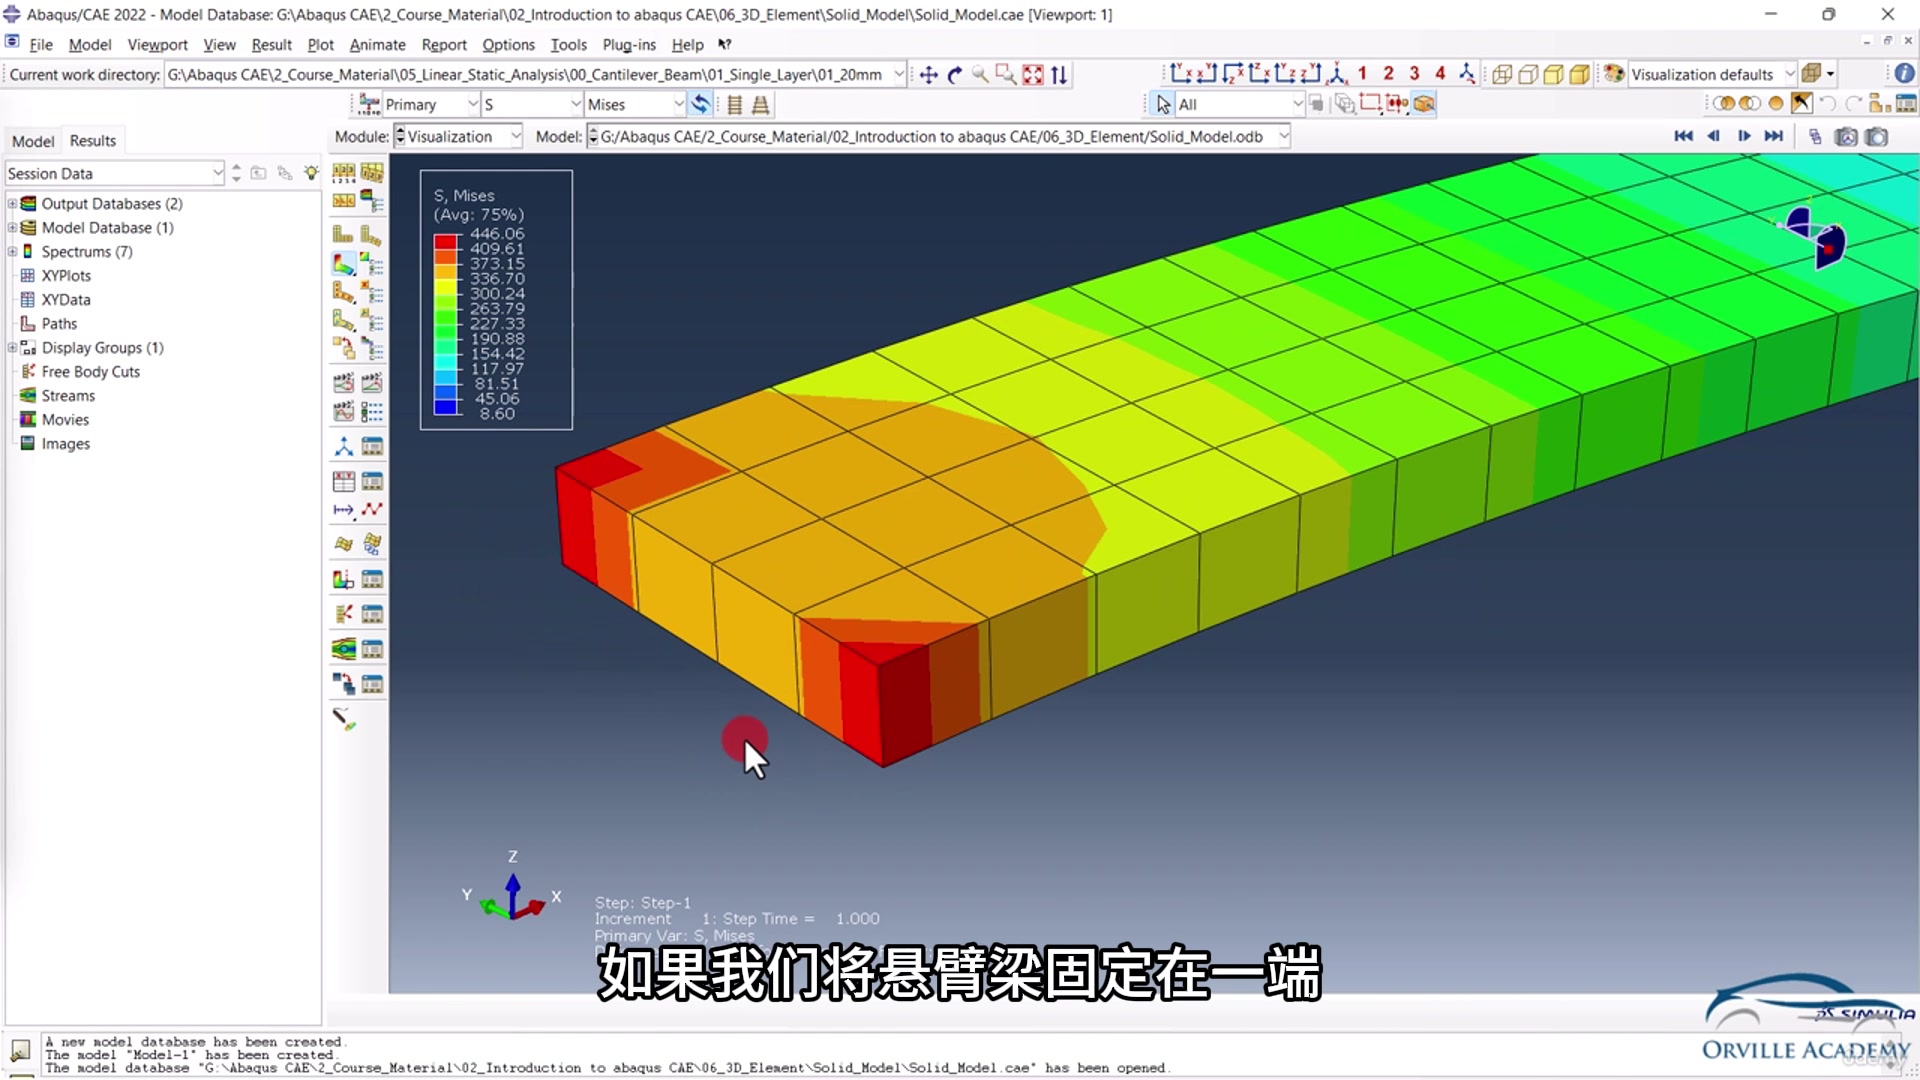This screenshot has height=1080, width=1920.
Task: Open the Plug-ins menu
Action: click(x=629, y=44)
